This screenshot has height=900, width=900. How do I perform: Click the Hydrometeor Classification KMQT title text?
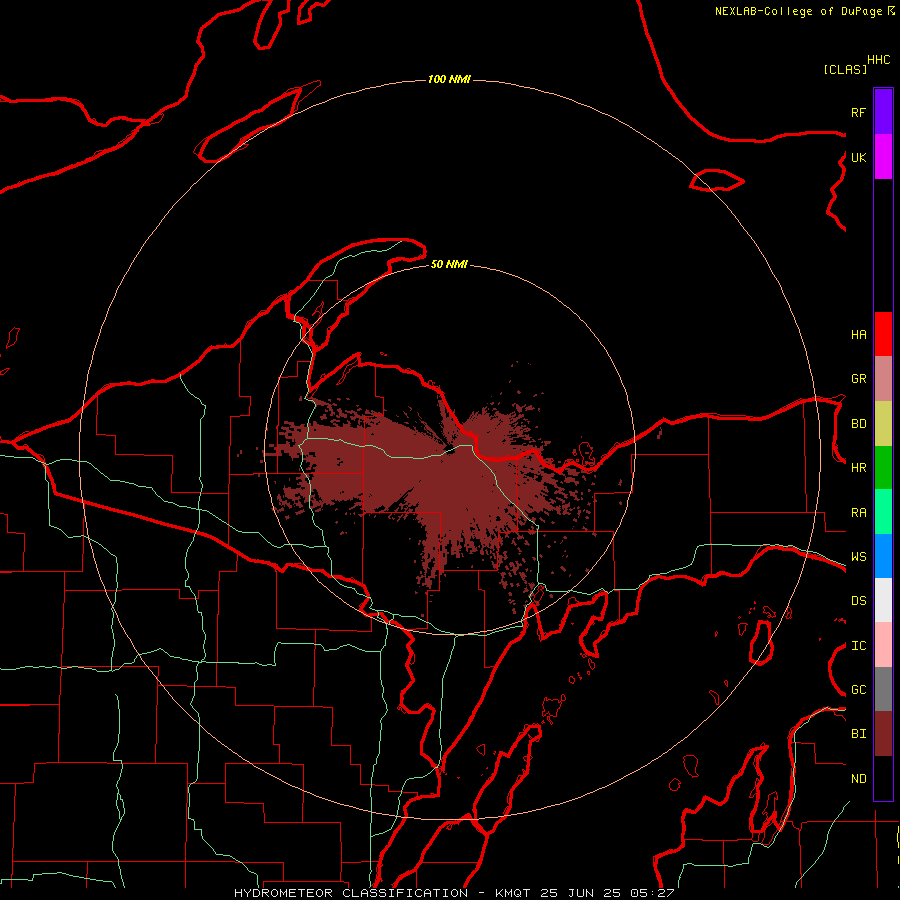coord(454,893)
